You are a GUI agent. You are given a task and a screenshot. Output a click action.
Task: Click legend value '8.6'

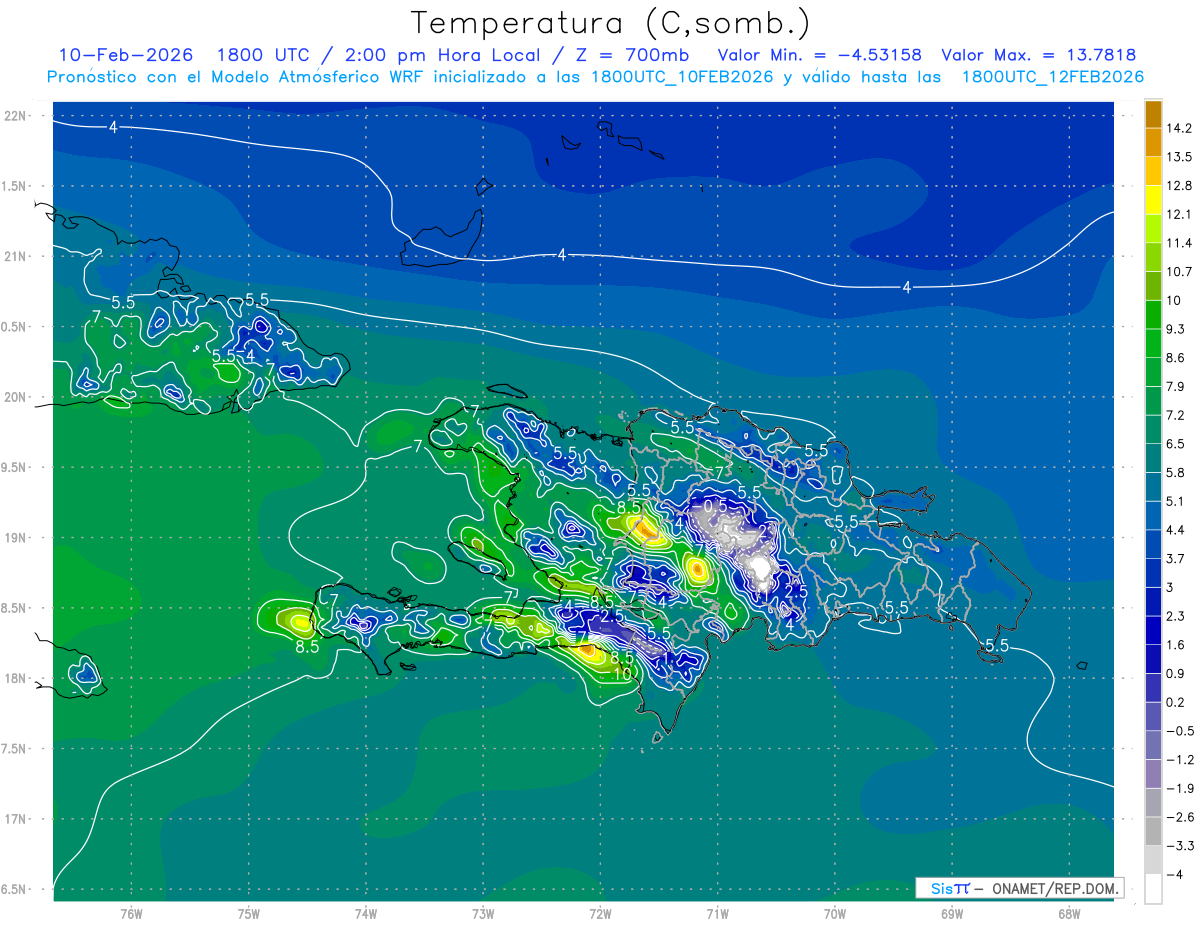pyautogui.click(x=1174, y=357)
